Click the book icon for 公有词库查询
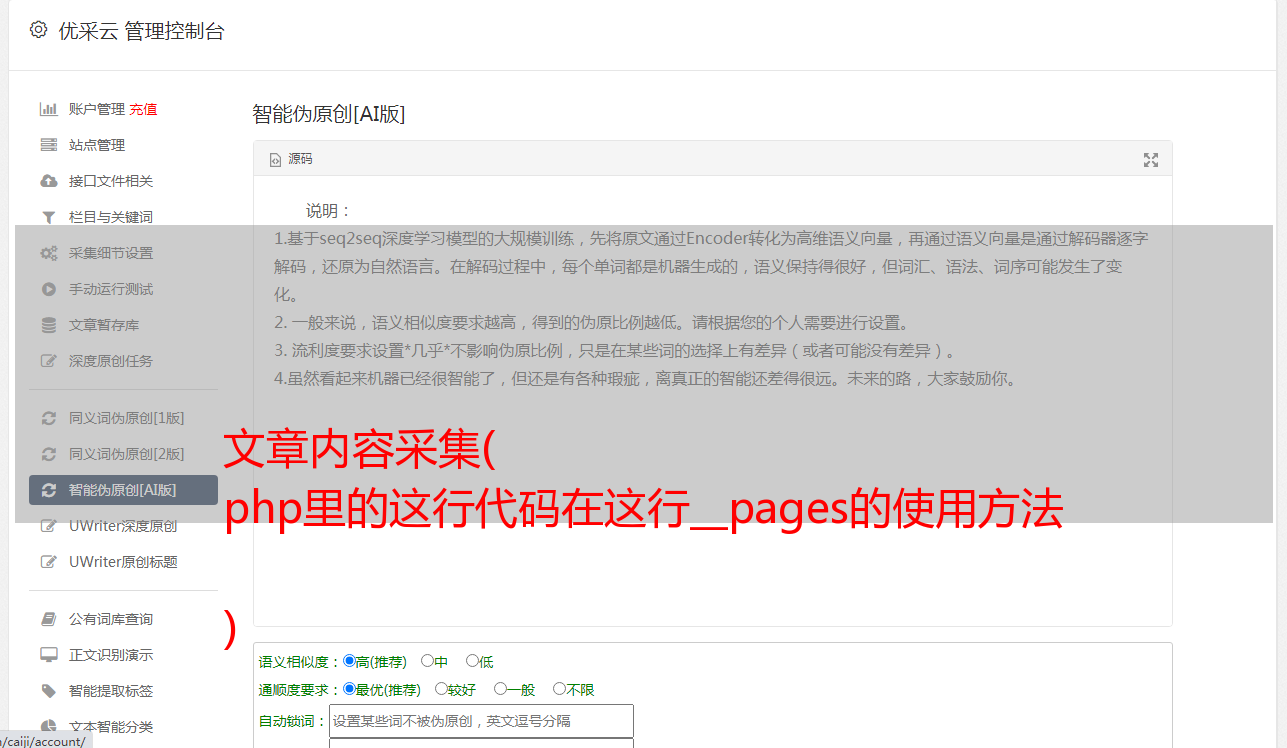Viewport: 1287px width, 748px height. click(48, 619)
